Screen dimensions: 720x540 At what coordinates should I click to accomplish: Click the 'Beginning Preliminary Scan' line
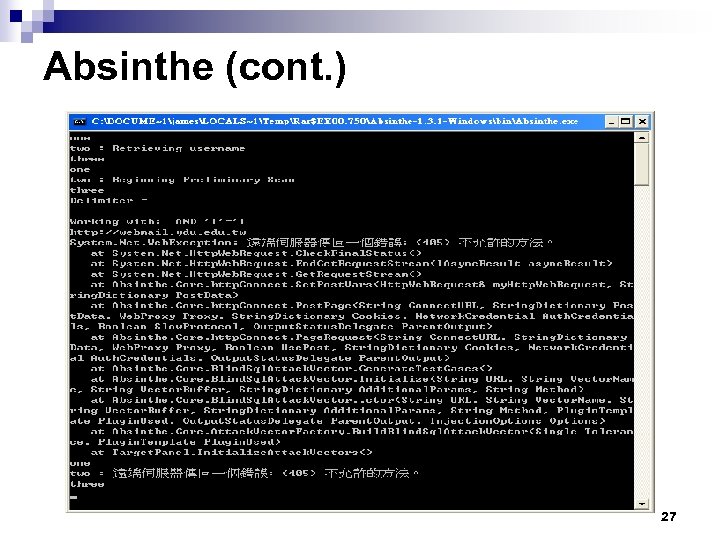click(x=182, y=180)
